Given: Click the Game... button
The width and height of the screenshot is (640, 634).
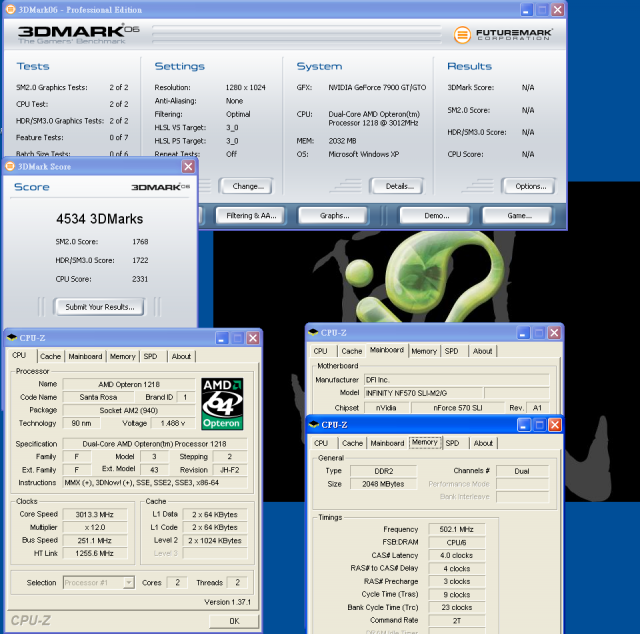Looking at the screenshot, I should [x=520, y=216].
